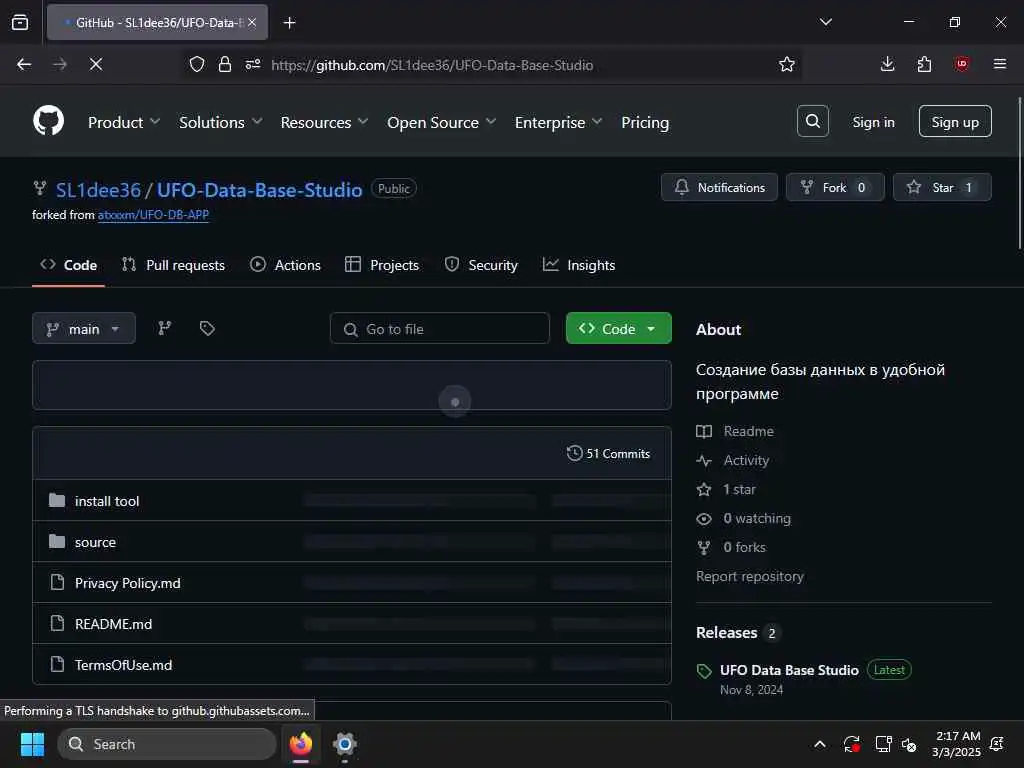Click the taskbar Search box

point(167,744)
